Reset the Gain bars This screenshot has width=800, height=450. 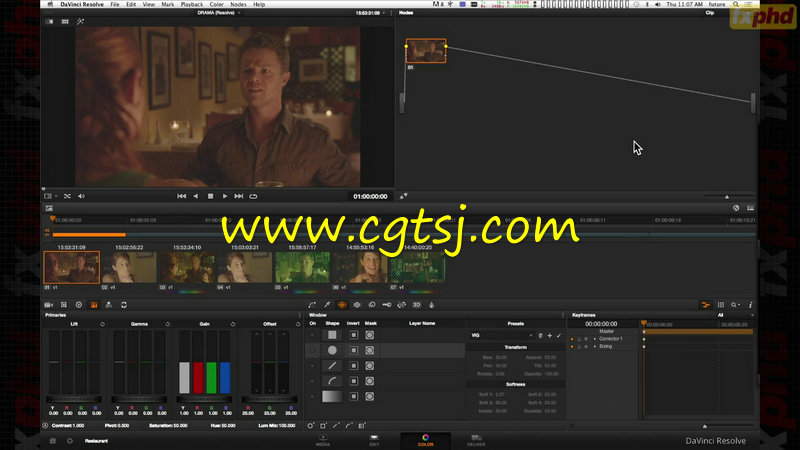(233, 324)
